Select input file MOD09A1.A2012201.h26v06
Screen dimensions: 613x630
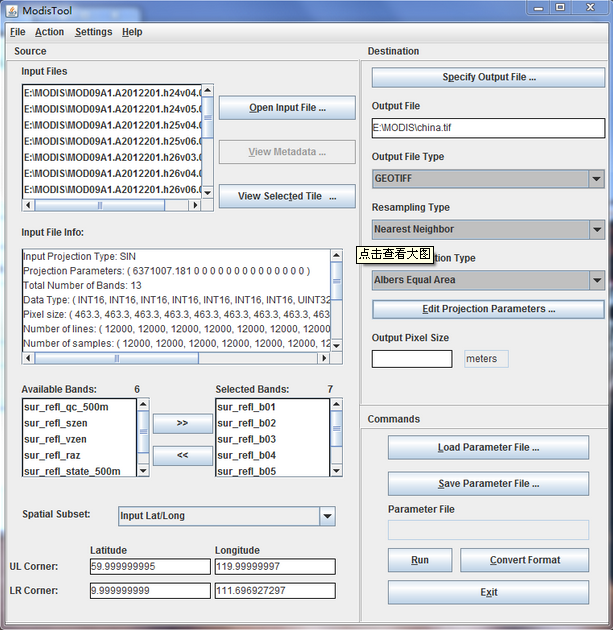point(112,189)
